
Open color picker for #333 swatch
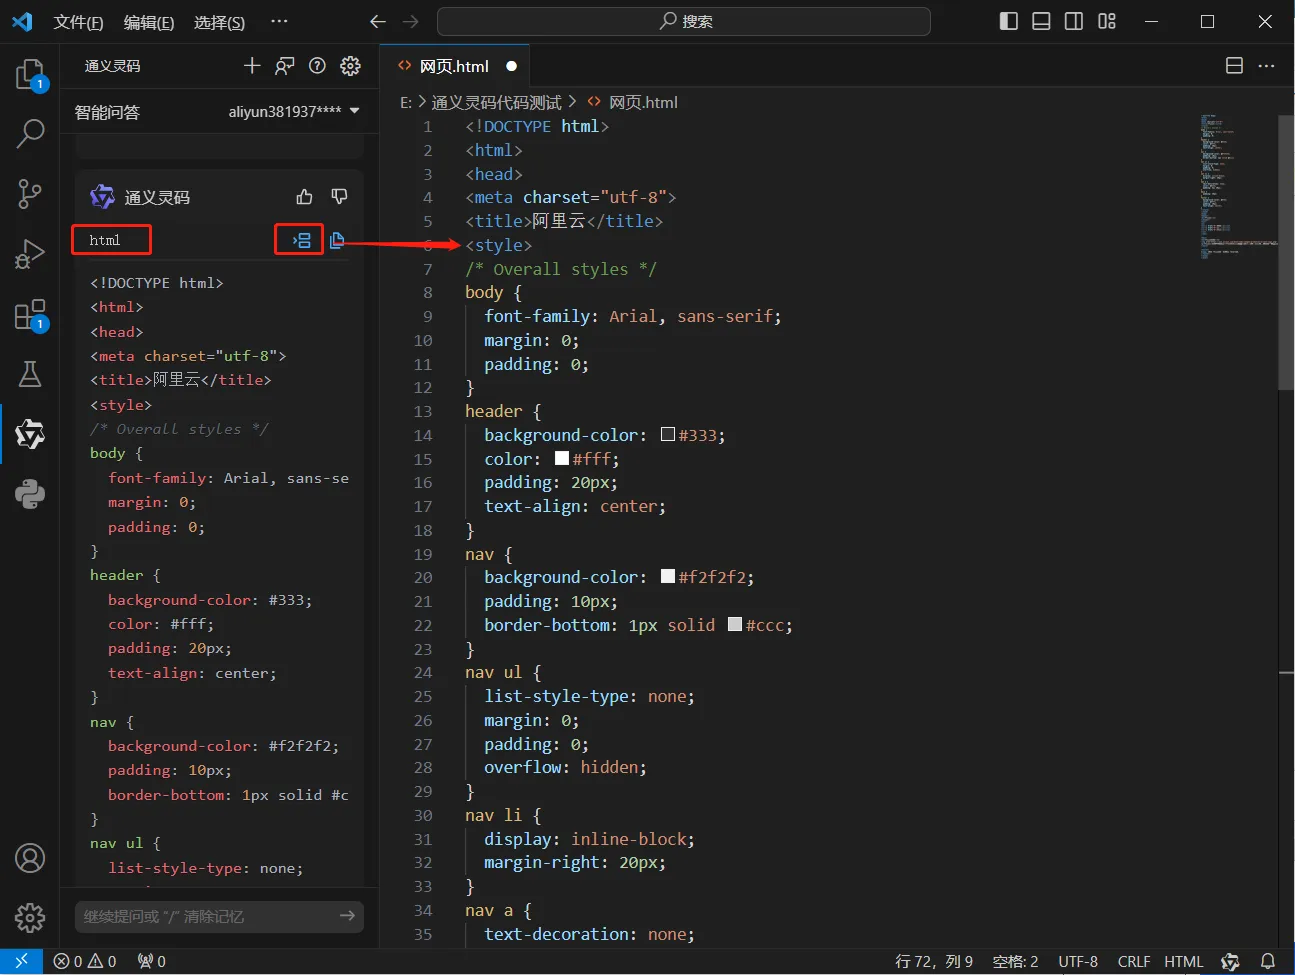(668, 434)
